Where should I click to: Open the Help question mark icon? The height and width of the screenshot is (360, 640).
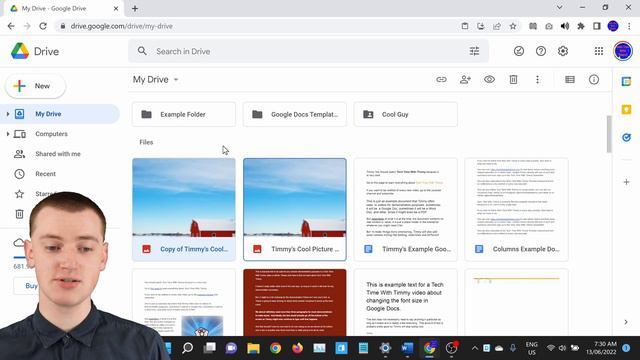(541, 51)
